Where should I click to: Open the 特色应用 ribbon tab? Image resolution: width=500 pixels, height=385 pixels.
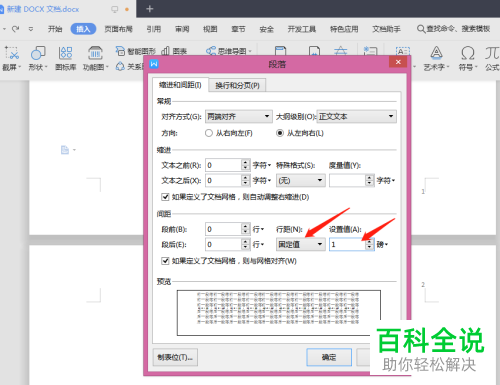click(344, 29)
